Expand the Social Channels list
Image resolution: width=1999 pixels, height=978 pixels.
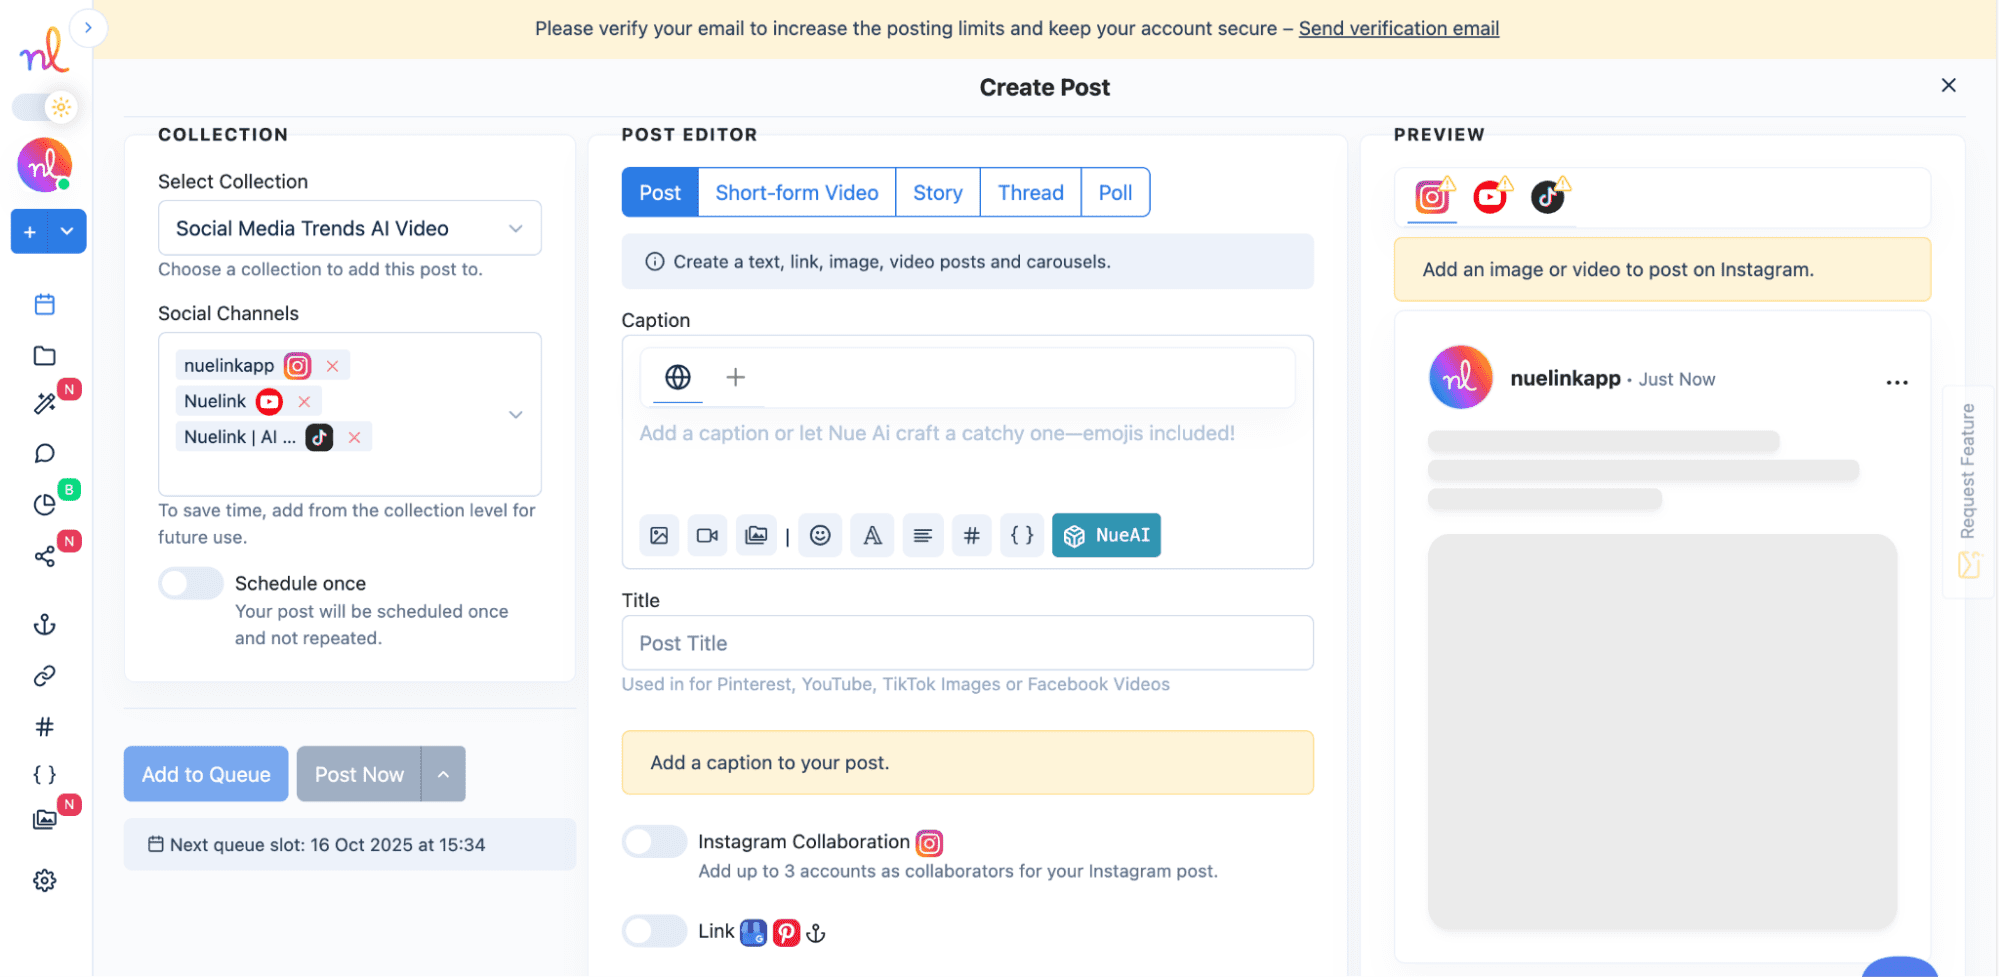coord(516,414)
